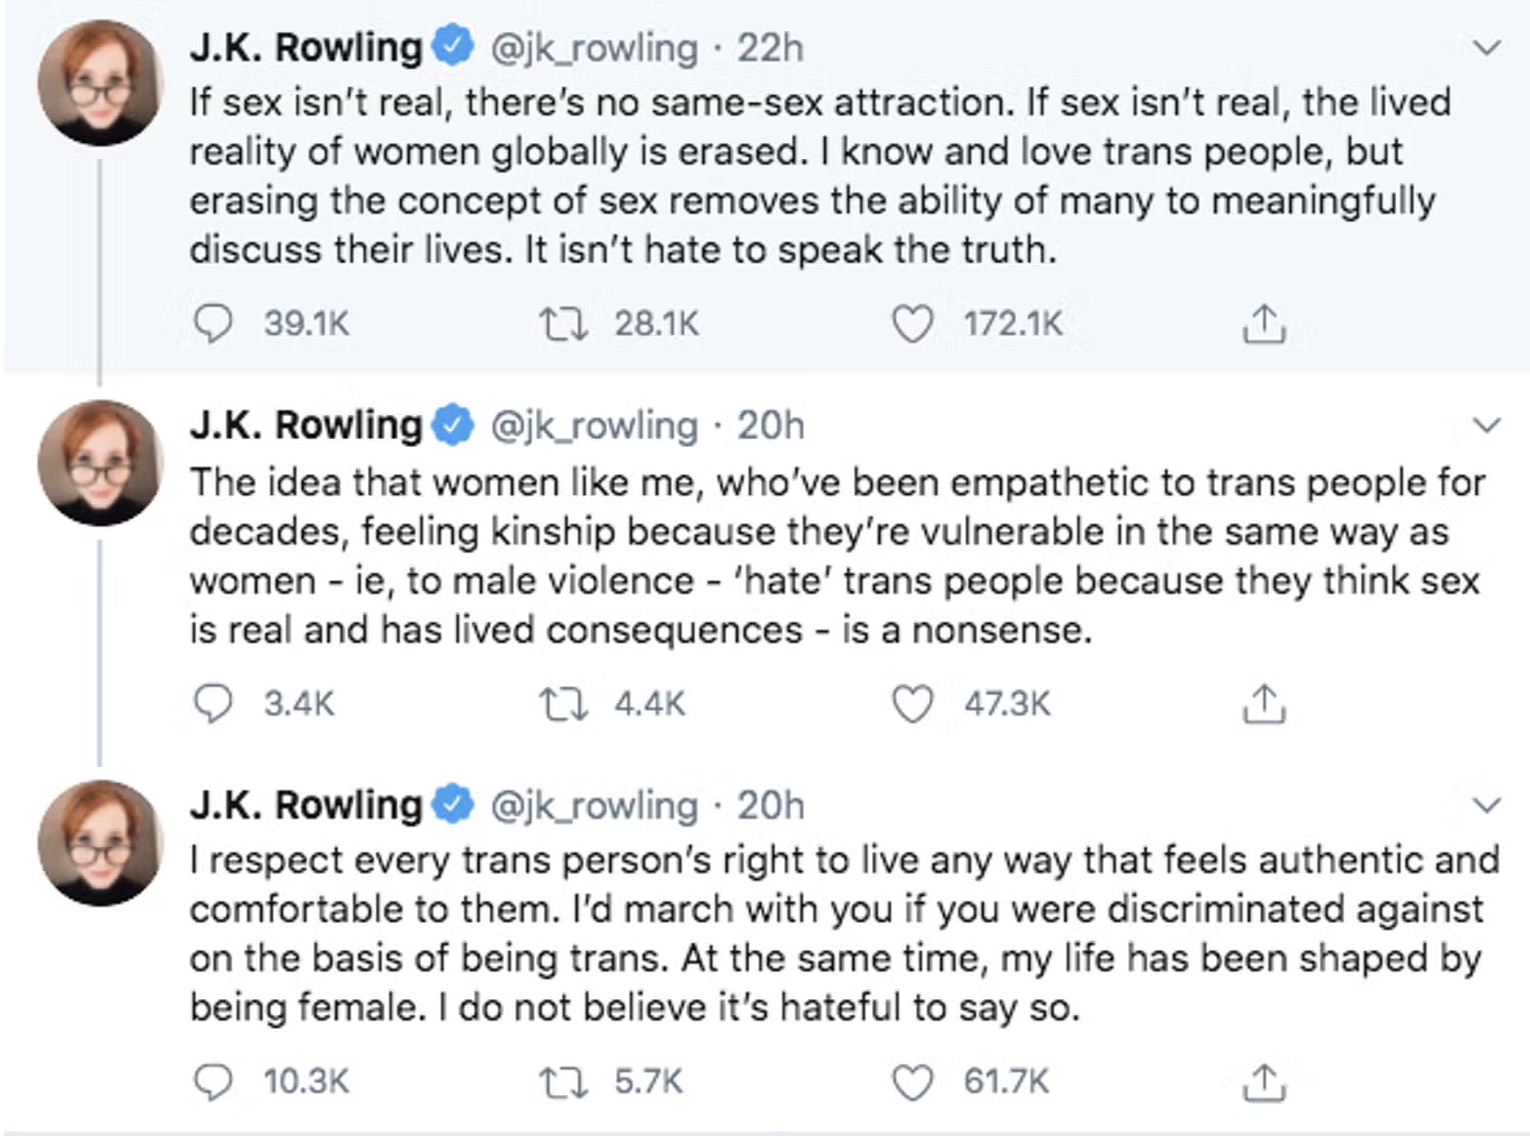
Task: Reply to the tweet with 3.4K replies
Action: 212,704
